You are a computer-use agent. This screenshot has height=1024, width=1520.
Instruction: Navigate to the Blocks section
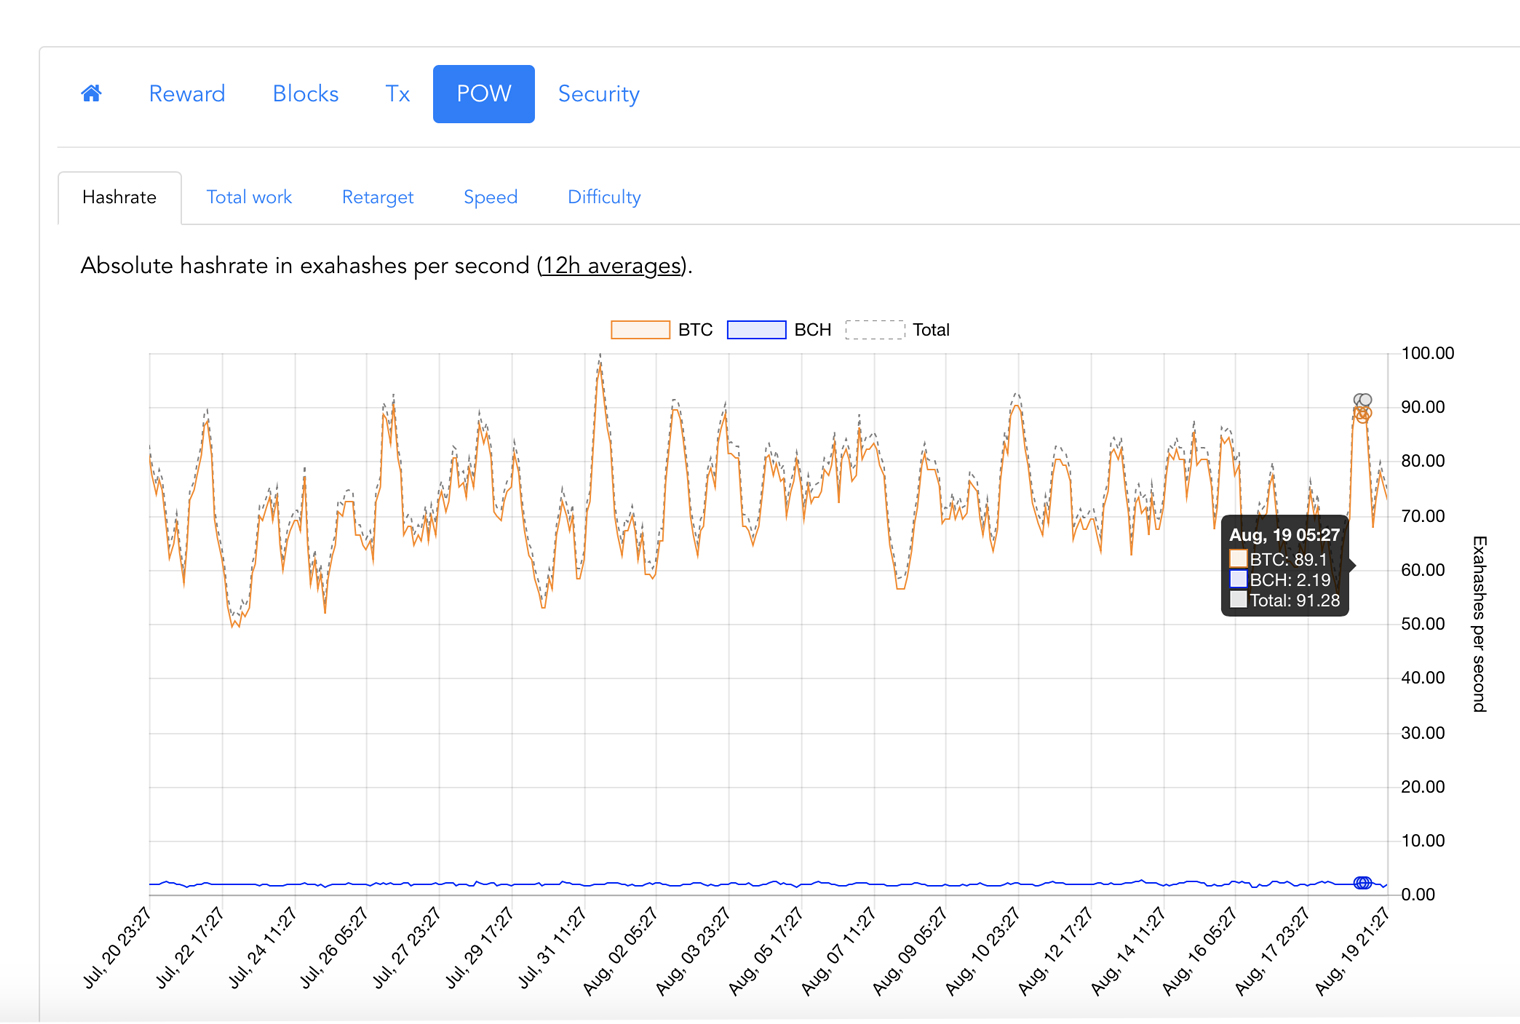(305, 93)
